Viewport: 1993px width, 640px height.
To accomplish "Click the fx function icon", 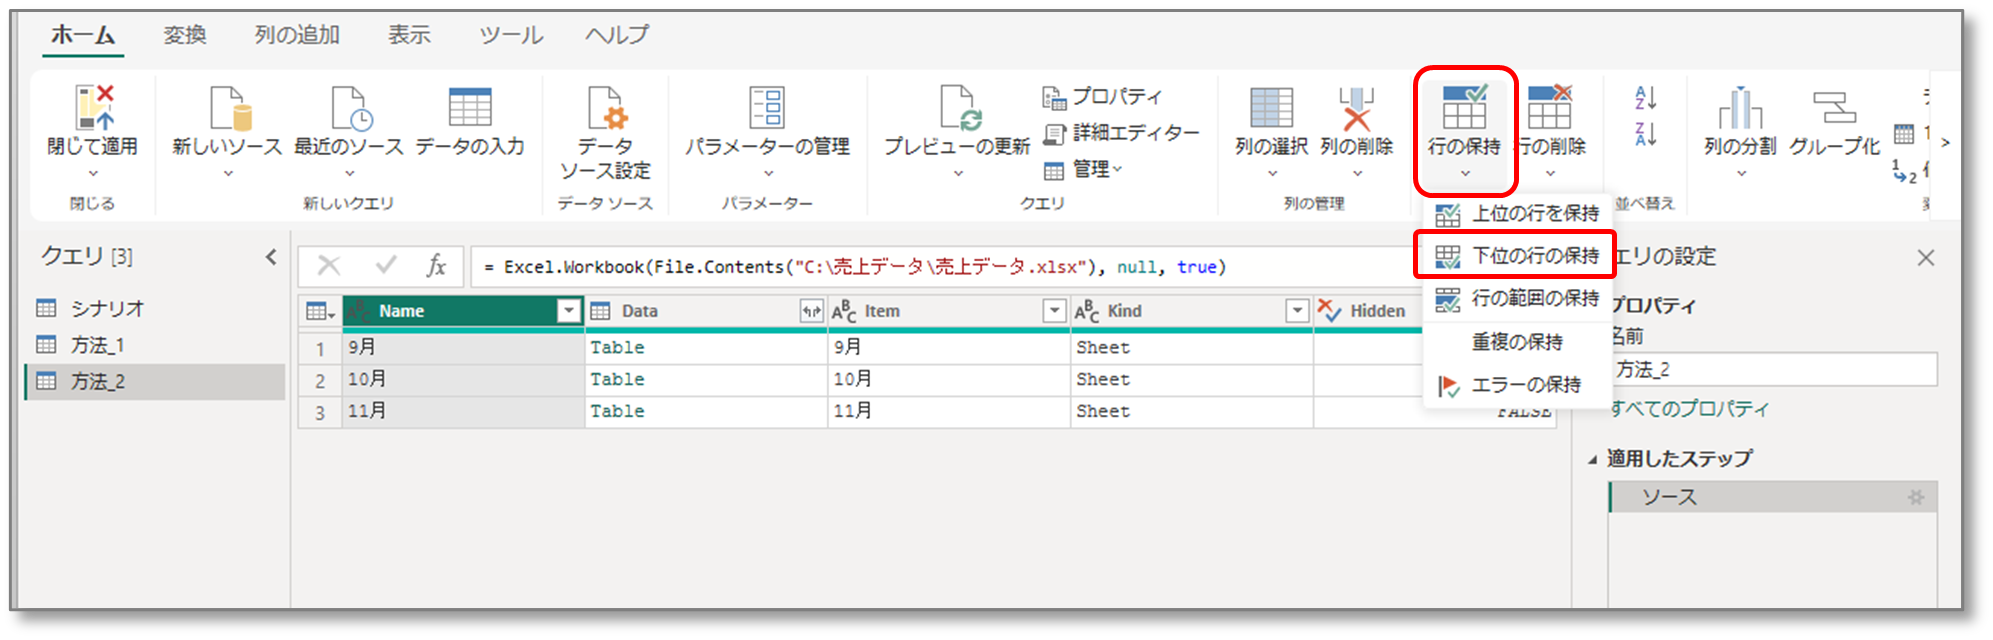I will (x=436, y=266).
